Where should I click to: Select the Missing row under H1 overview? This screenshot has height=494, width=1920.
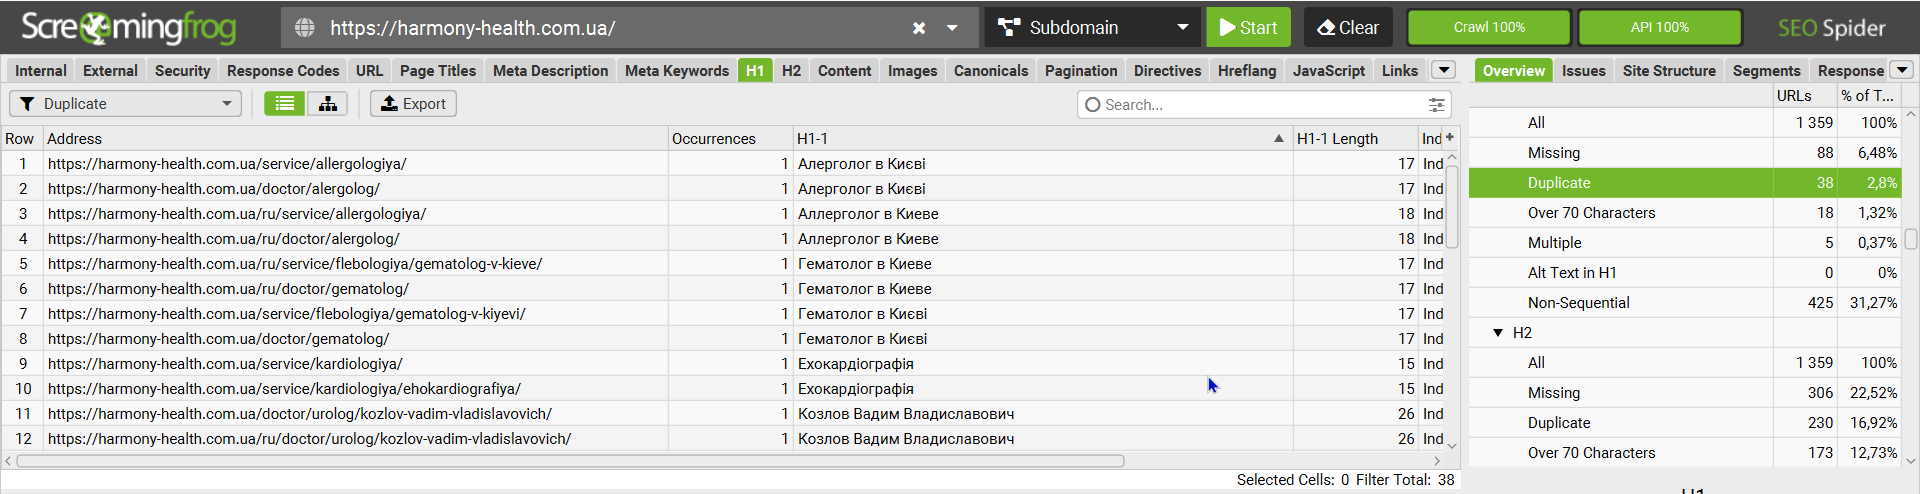pyautogui.click(x=1554, y=153)
